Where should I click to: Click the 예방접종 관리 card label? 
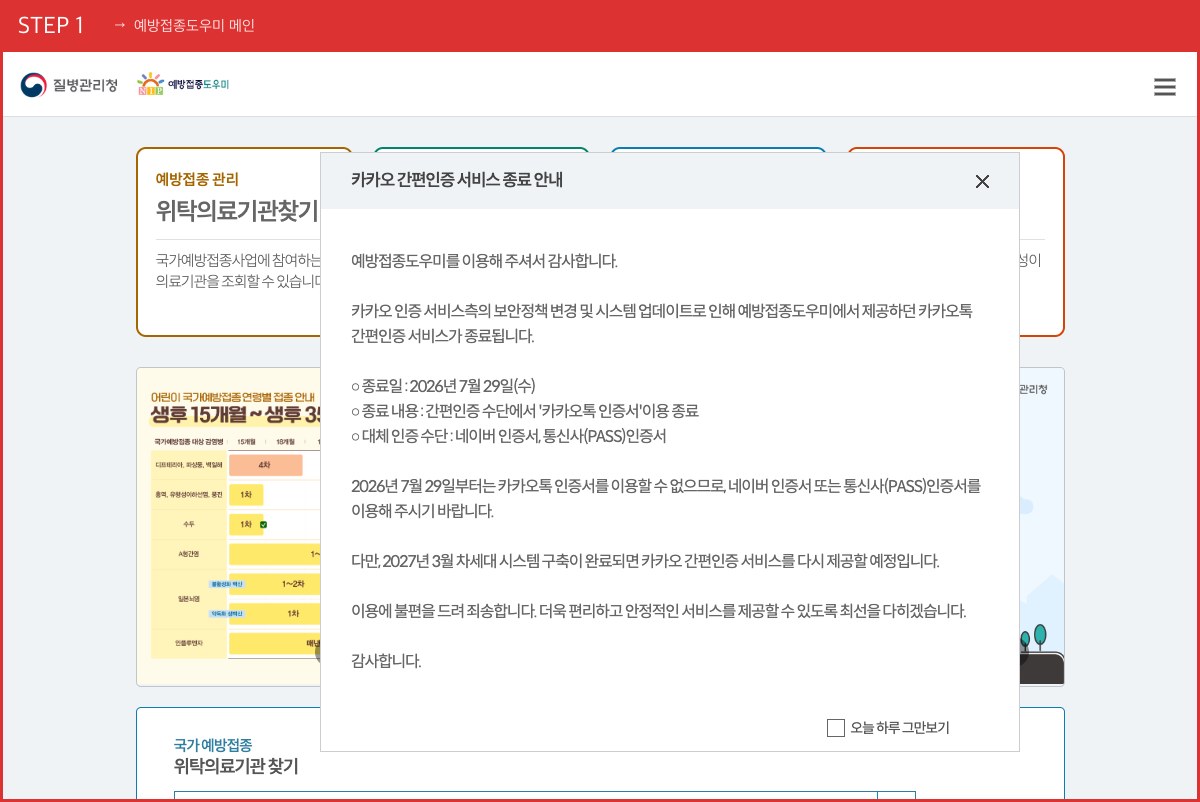197,180
